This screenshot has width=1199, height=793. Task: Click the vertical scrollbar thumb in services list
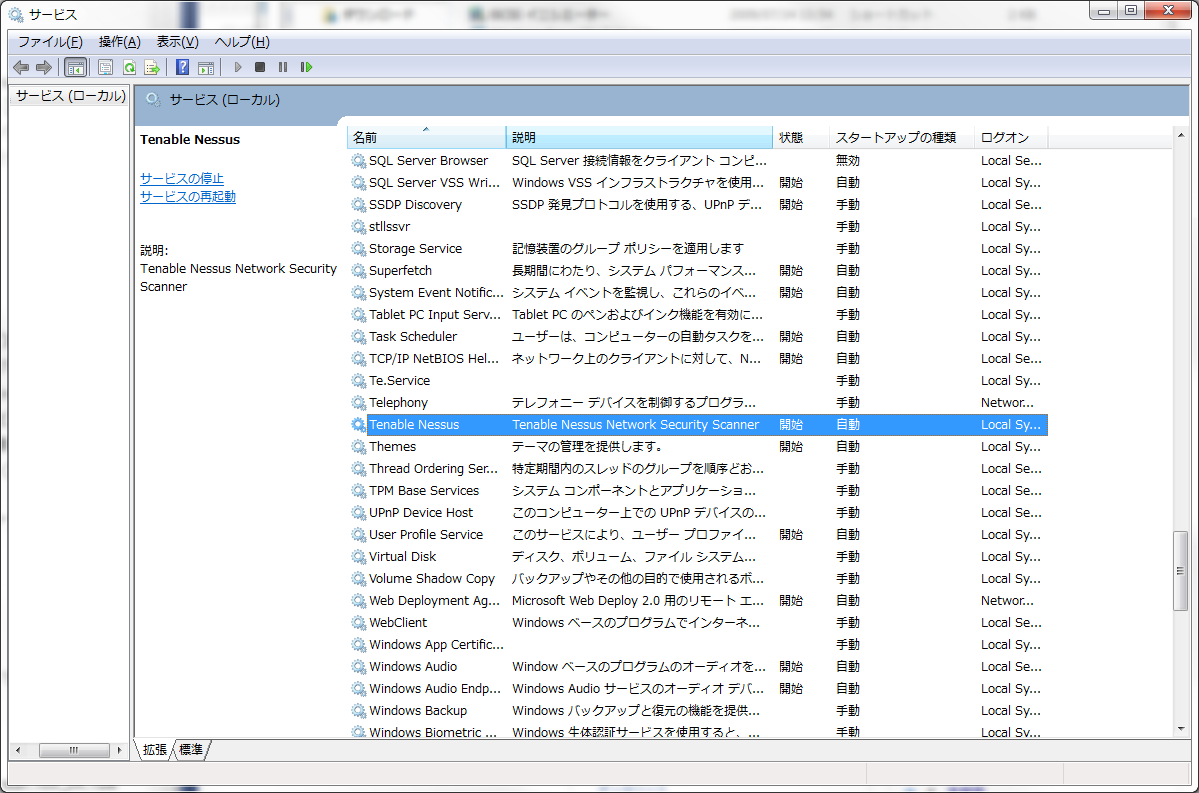point(1181,570)
